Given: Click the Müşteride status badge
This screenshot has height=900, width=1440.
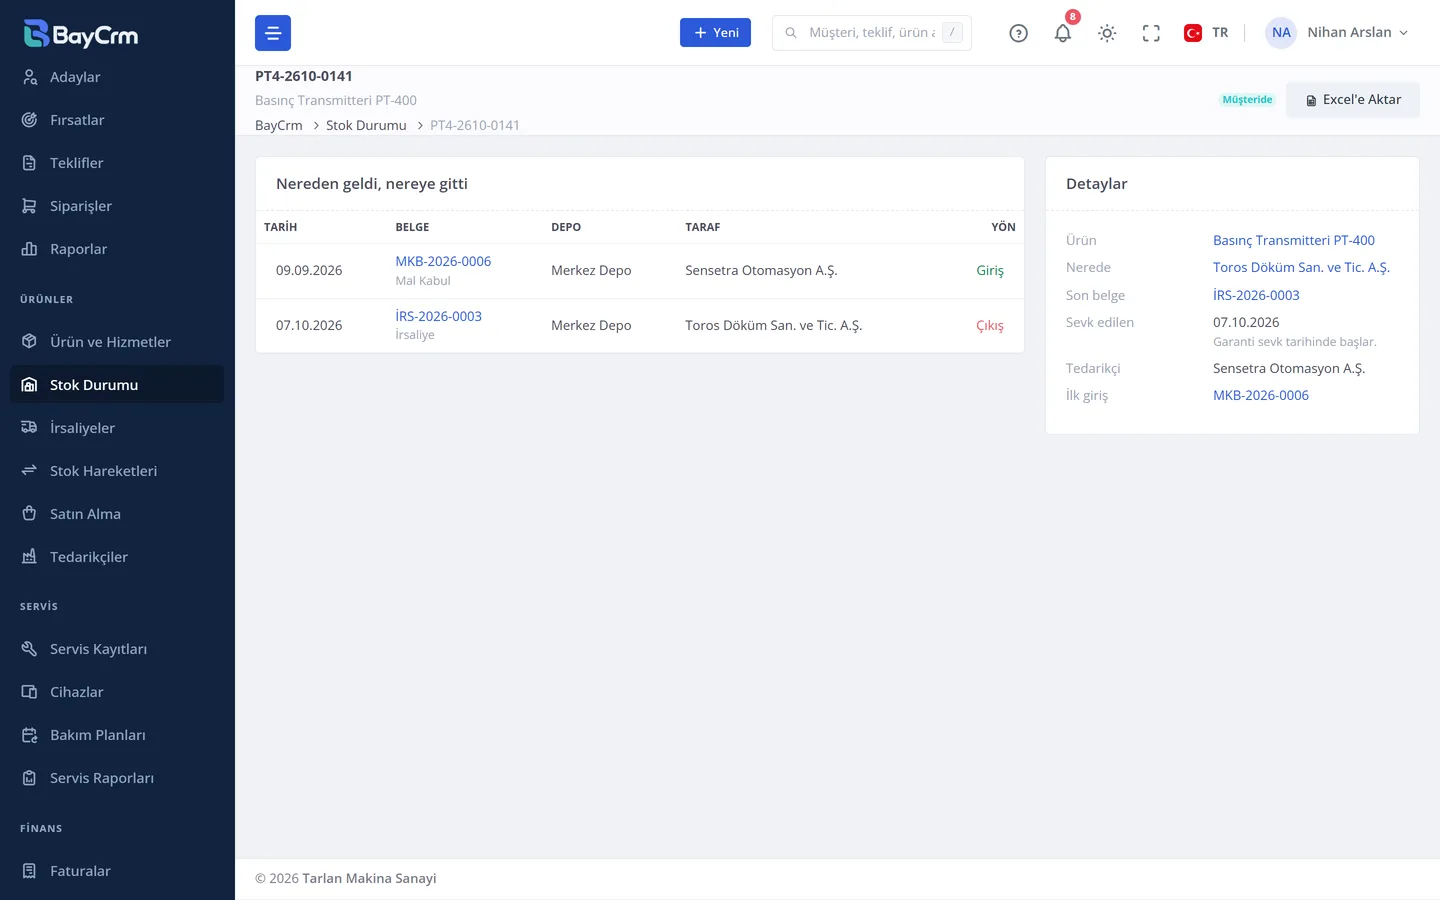Looking at the screenshot, I should click(1247, 100).
